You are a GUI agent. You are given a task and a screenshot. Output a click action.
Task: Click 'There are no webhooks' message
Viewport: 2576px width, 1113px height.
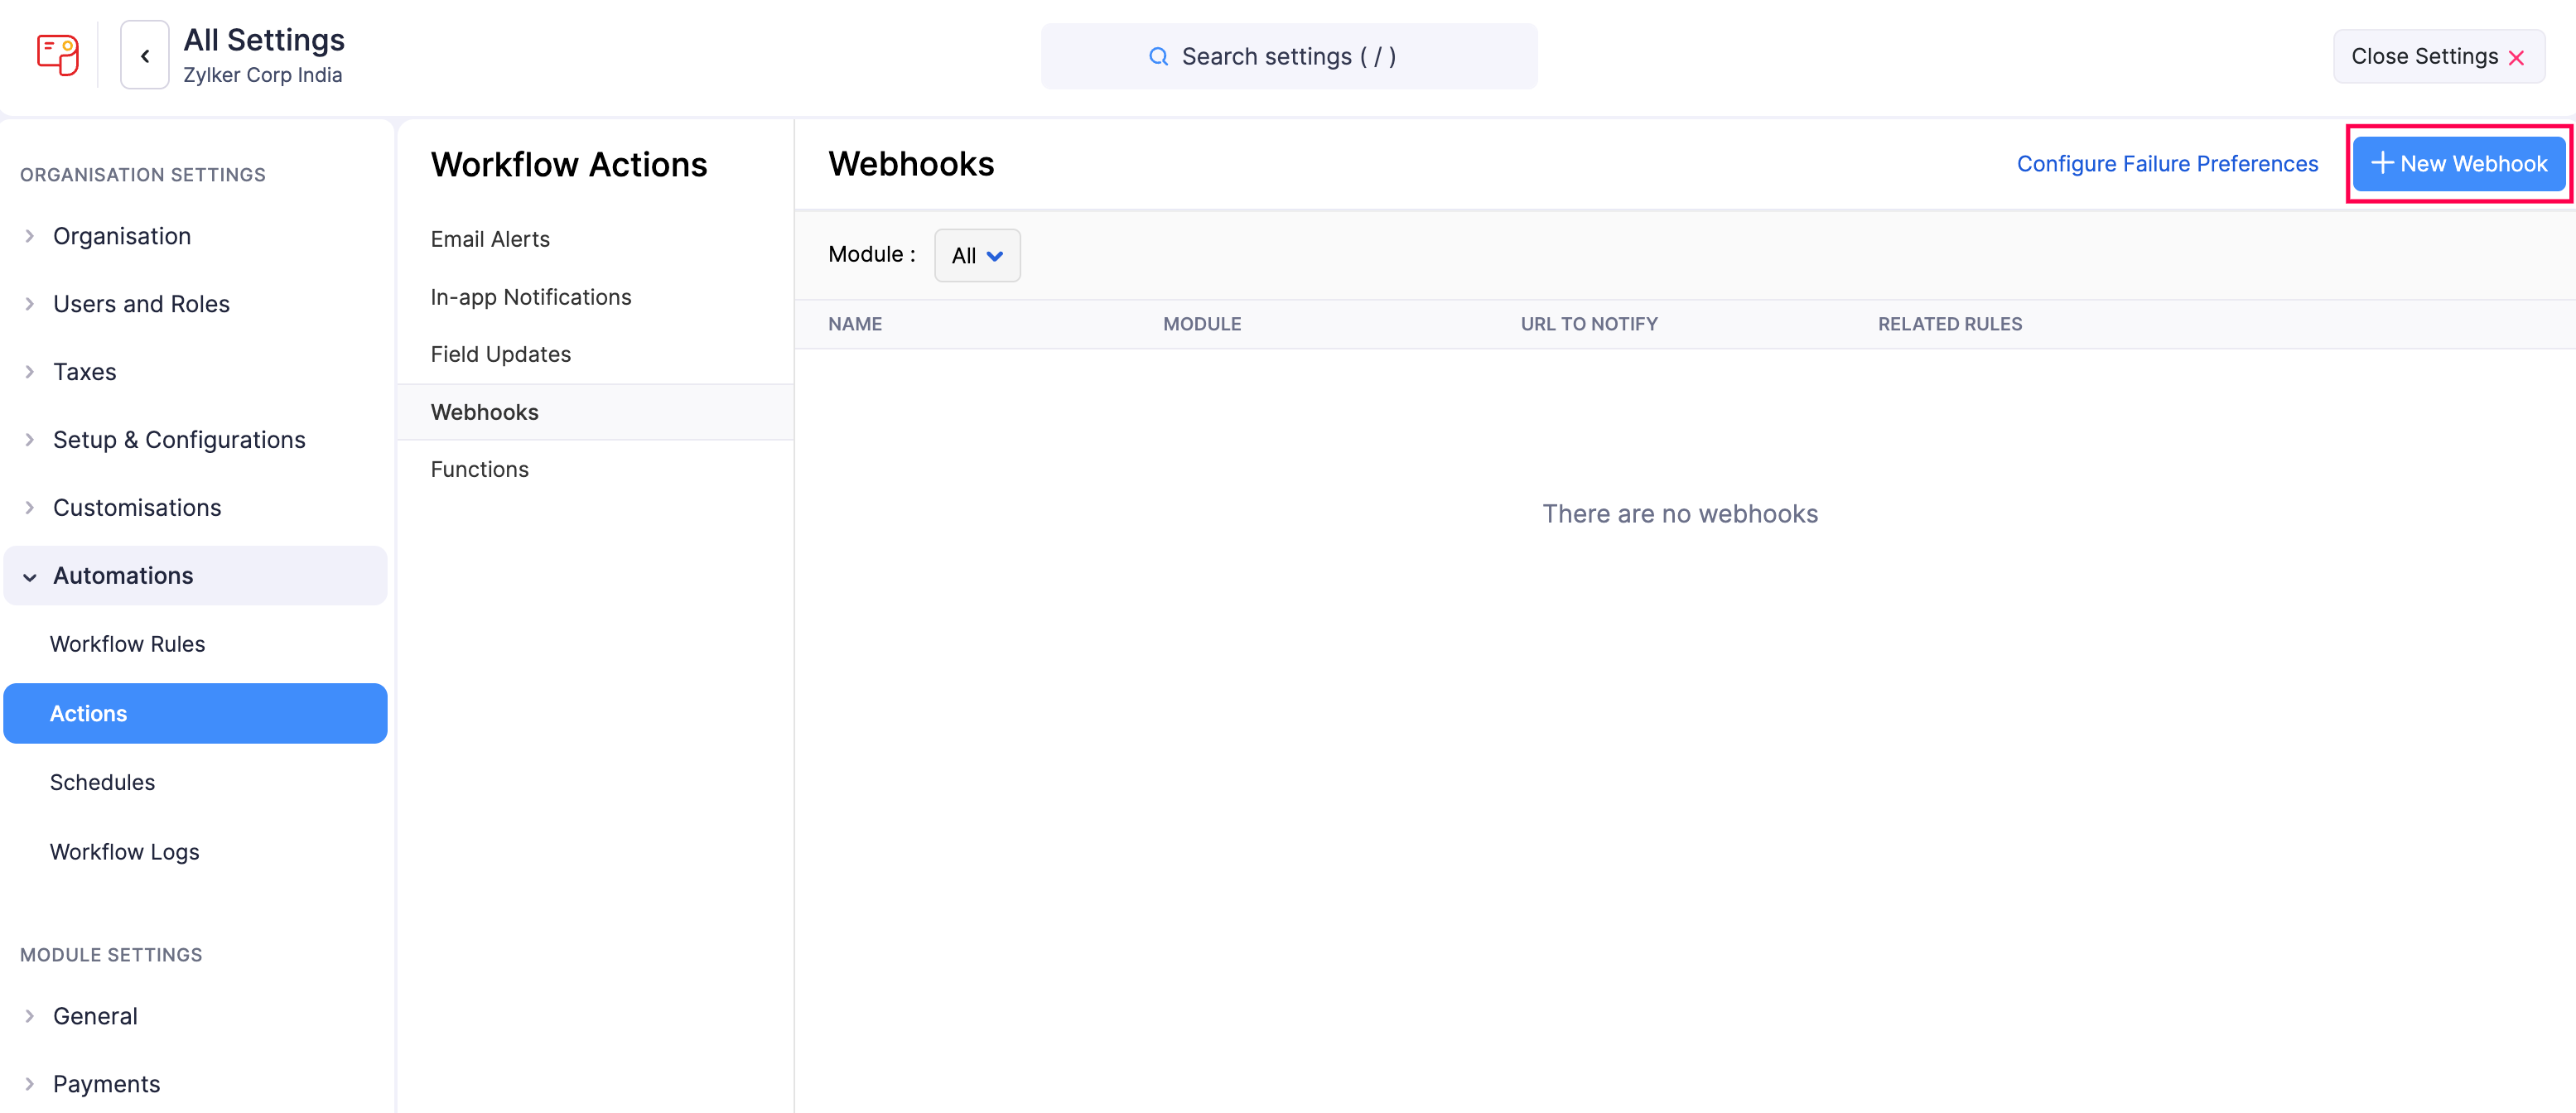click(x=1680, y=514)
